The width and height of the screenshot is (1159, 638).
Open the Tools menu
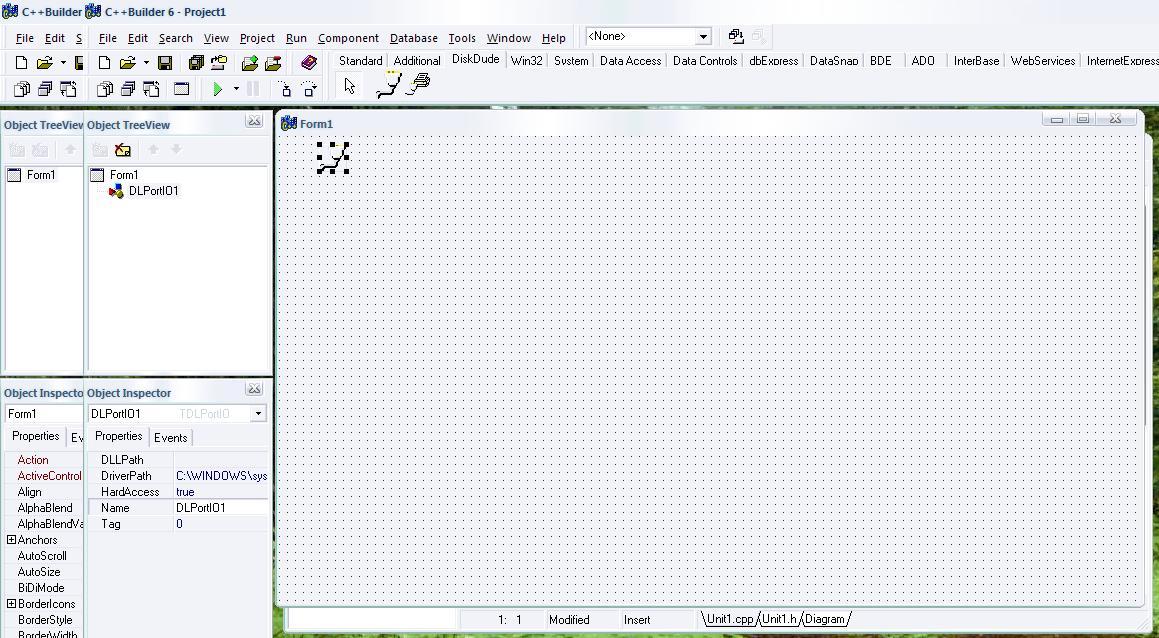click(462, 38)
